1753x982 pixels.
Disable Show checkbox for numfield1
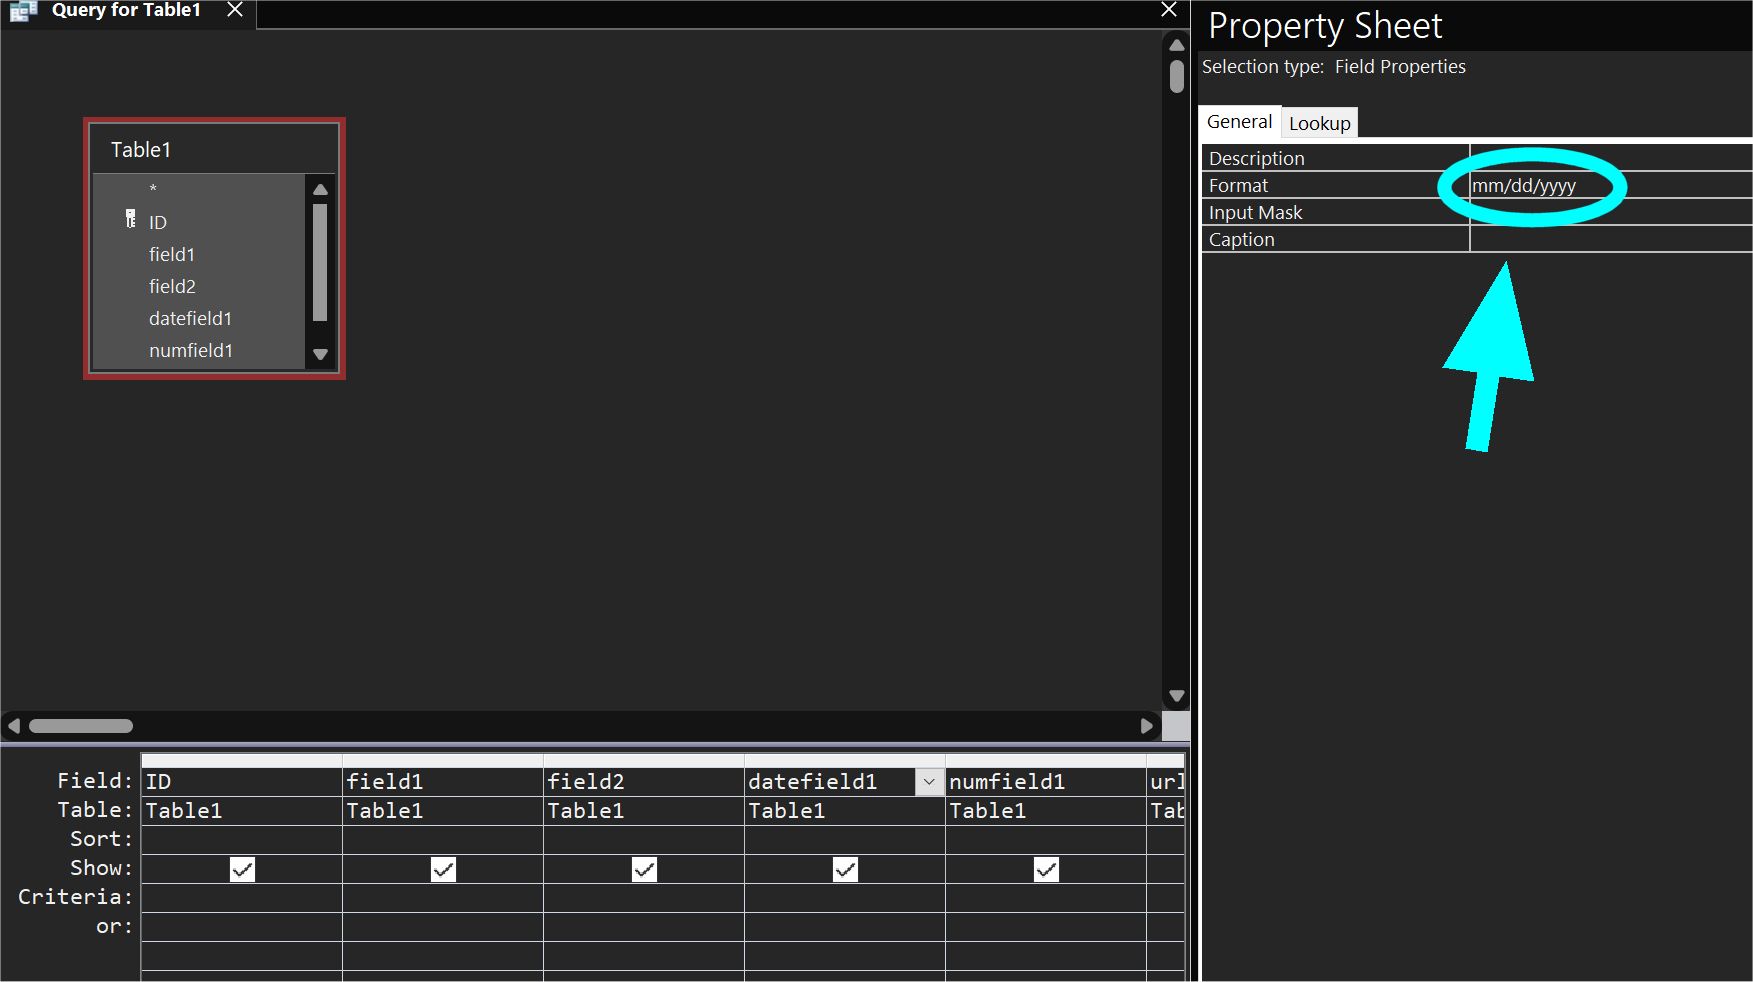coord(1046,869)
